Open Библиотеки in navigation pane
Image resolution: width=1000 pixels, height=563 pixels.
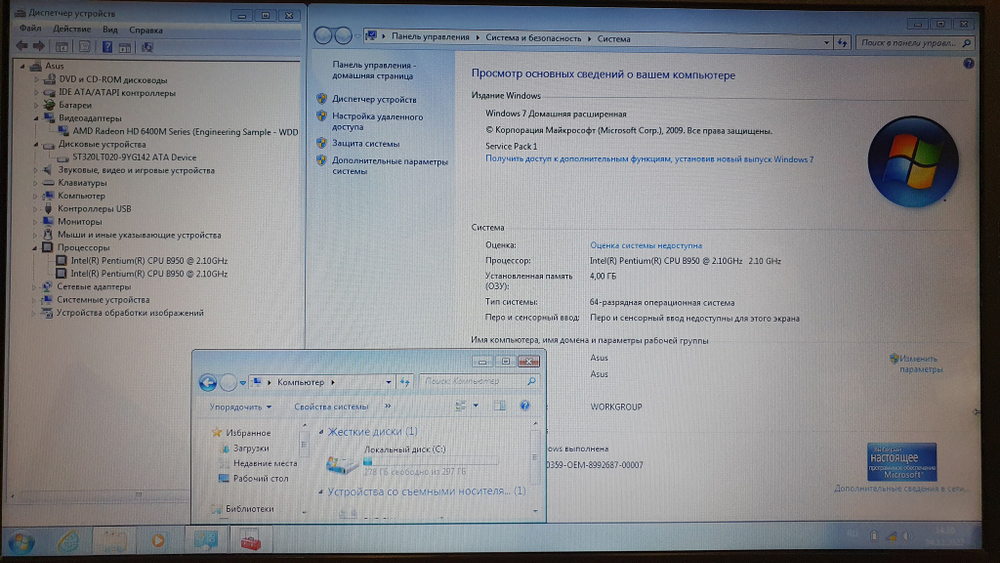point(249,509)
